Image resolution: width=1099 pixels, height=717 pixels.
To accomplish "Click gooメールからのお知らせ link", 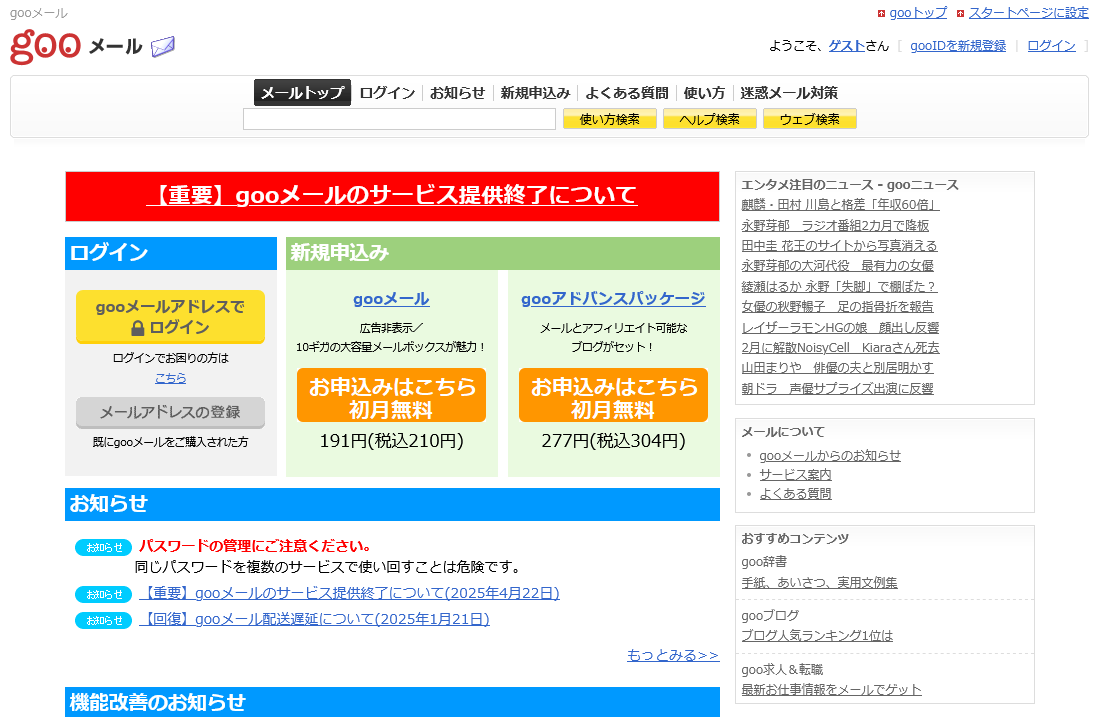I will coord(830,456).
